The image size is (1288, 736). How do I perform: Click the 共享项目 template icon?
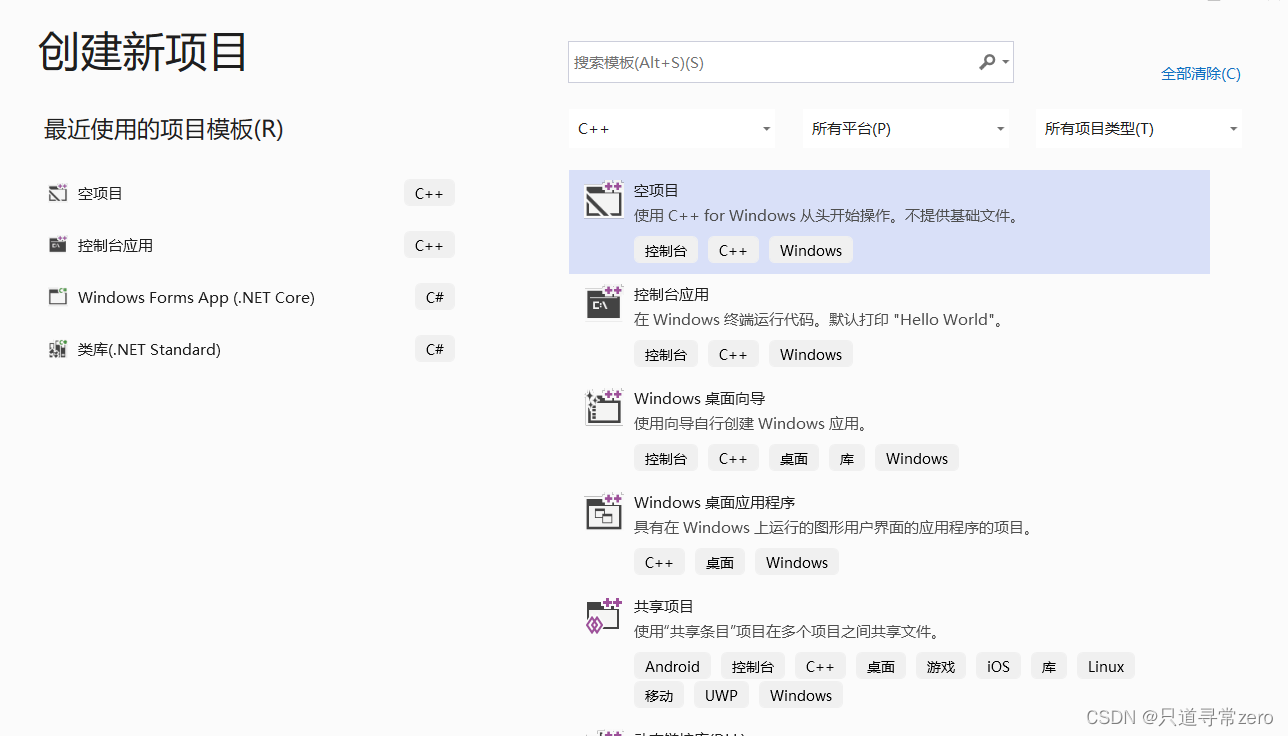(x=604, y=615)
